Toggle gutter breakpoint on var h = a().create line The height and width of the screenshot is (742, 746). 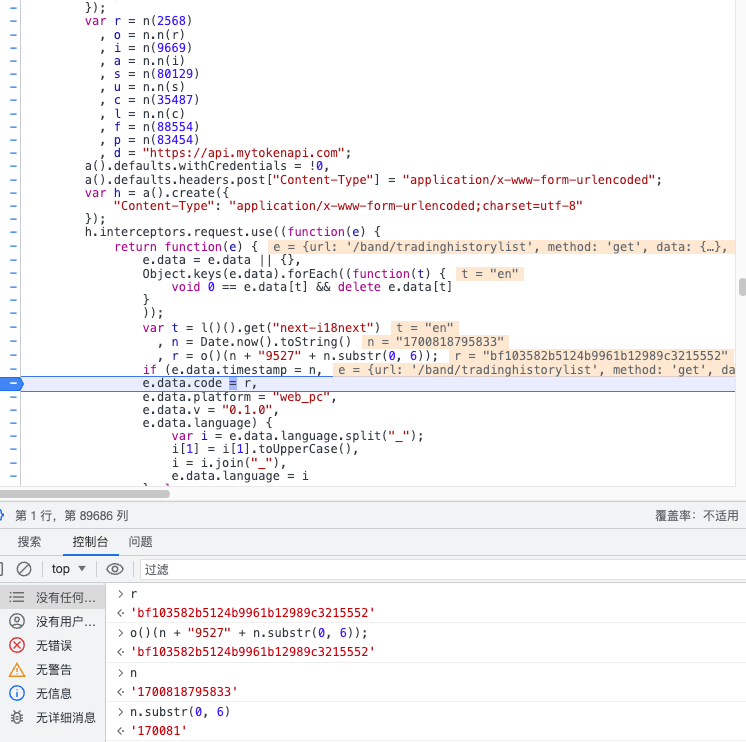[x=12, y=193]
